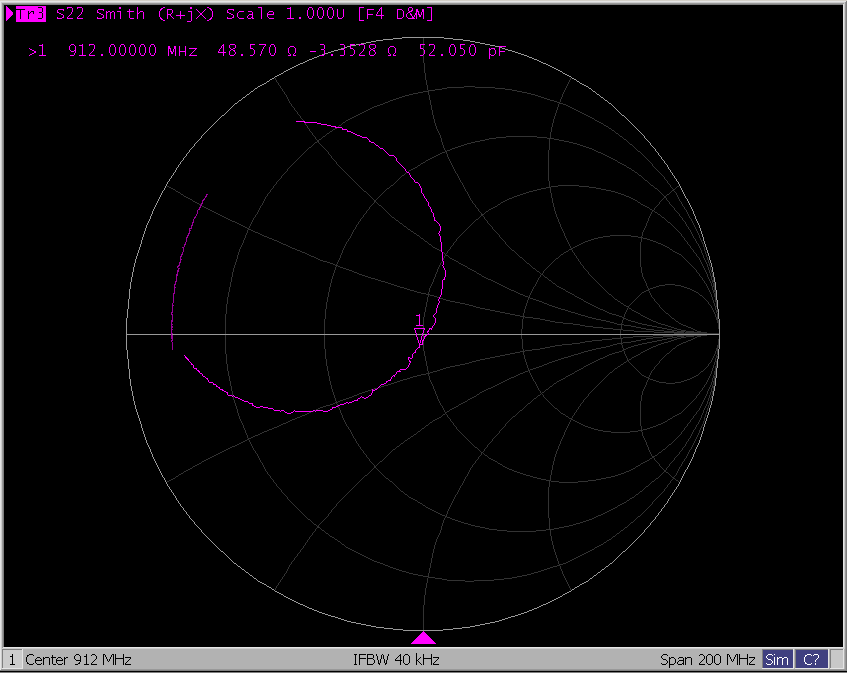847x673 pixels.
Task: Click the Center 912 MHz field
Action: [78, 660]
